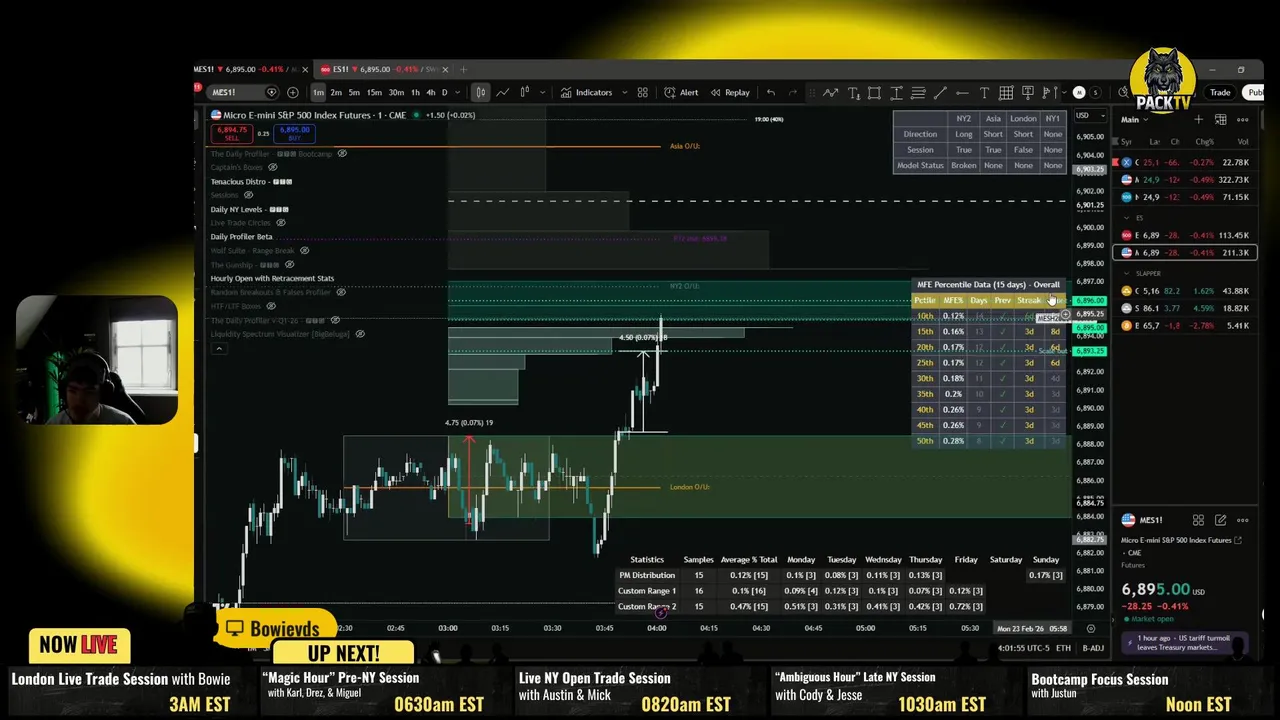1280x720 pixels.
Task: Open the timeframe interval dropdown arrow
Action: click(x=458, y=92)
